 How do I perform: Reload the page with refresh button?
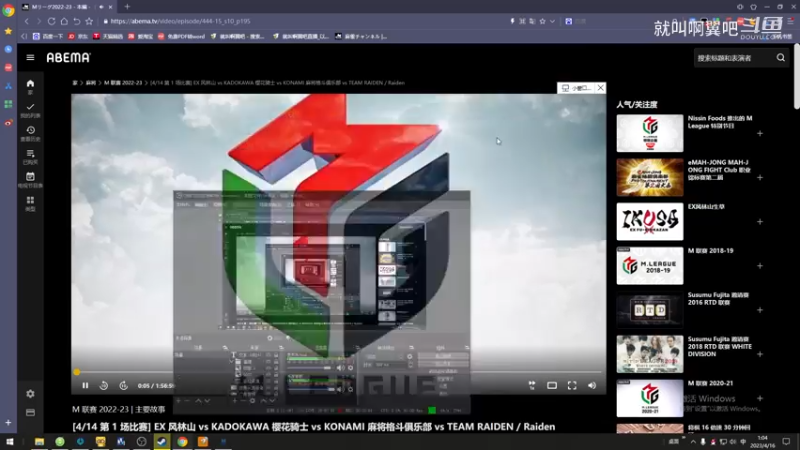click(52, 21)
